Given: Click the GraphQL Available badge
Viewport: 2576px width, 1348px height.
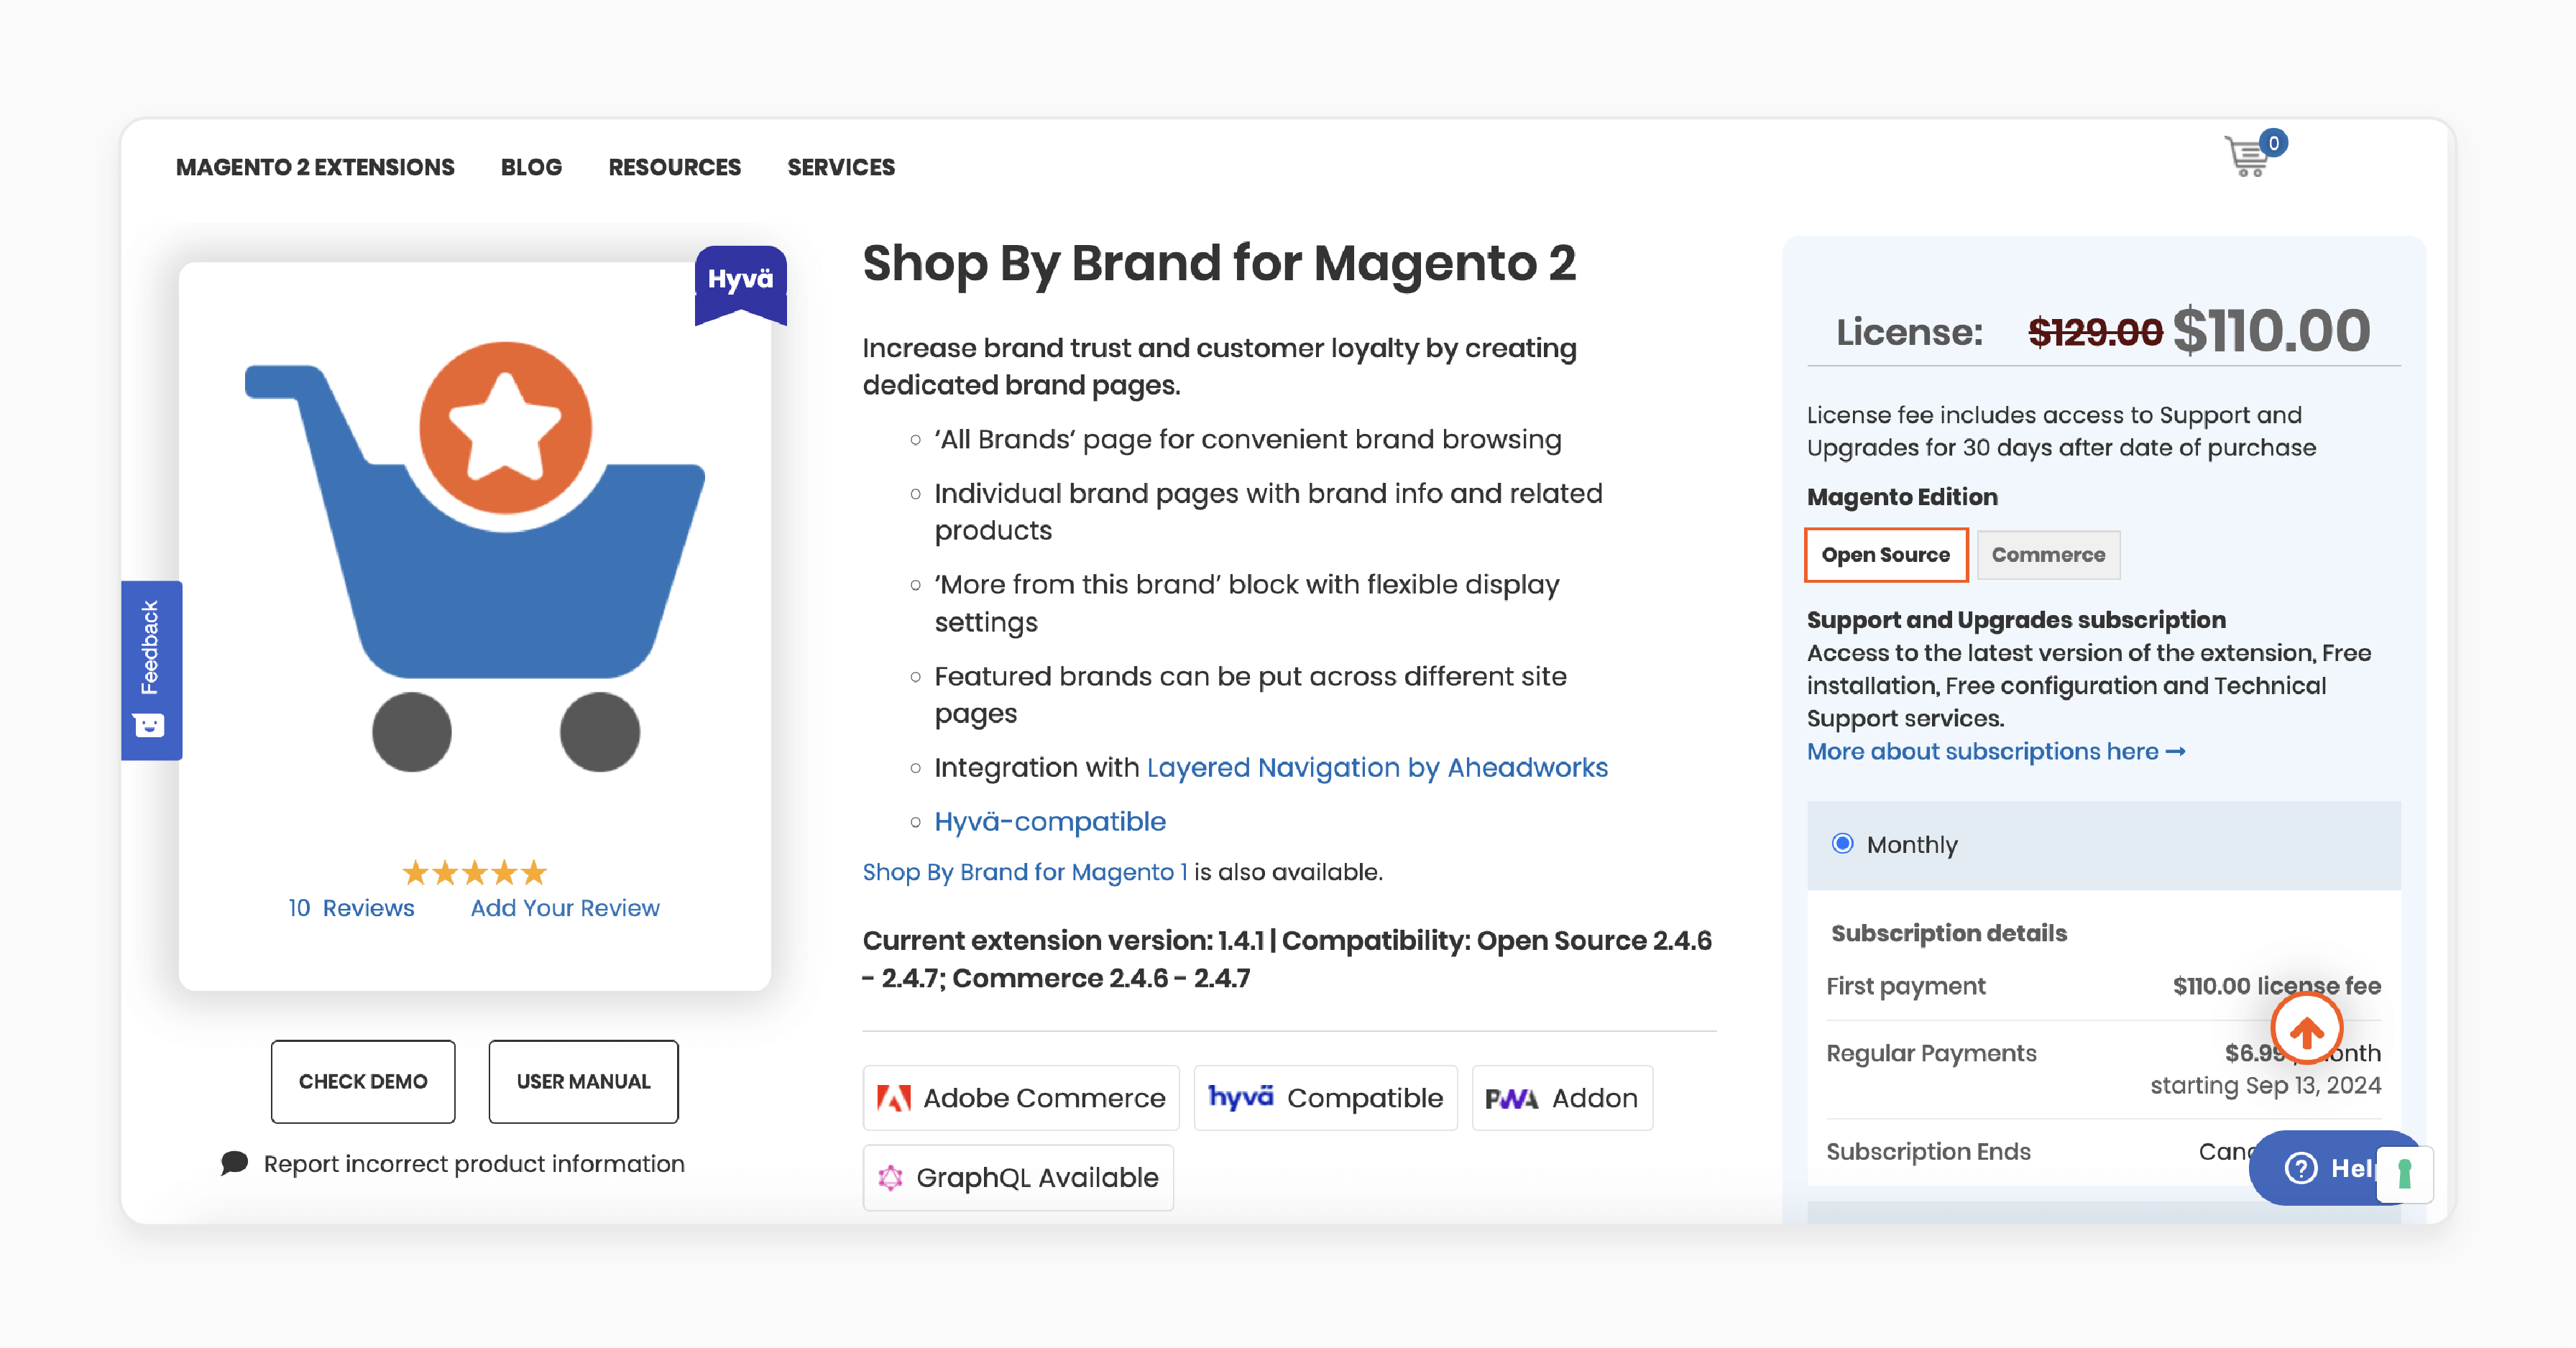Looking at the screenshot, I should coord(1018,1178).
